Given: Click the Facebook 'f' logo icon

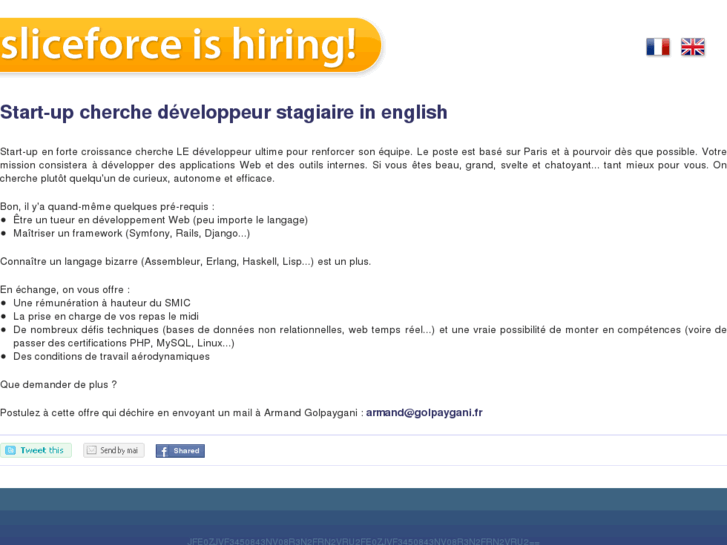Looking at the screenshot, I should pos(163,451).
